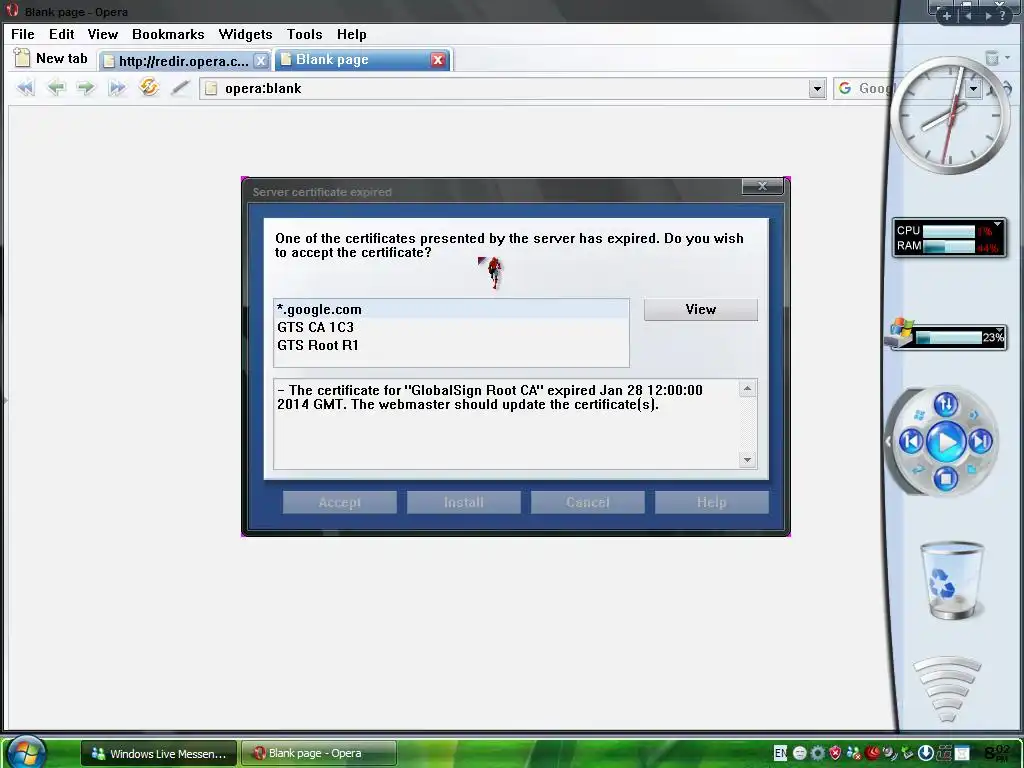The height and width of the screenshot is (768, 1024).
Task: Expand the closed tabs trash dropdown arrow
Action: [x=1008, y=57]
